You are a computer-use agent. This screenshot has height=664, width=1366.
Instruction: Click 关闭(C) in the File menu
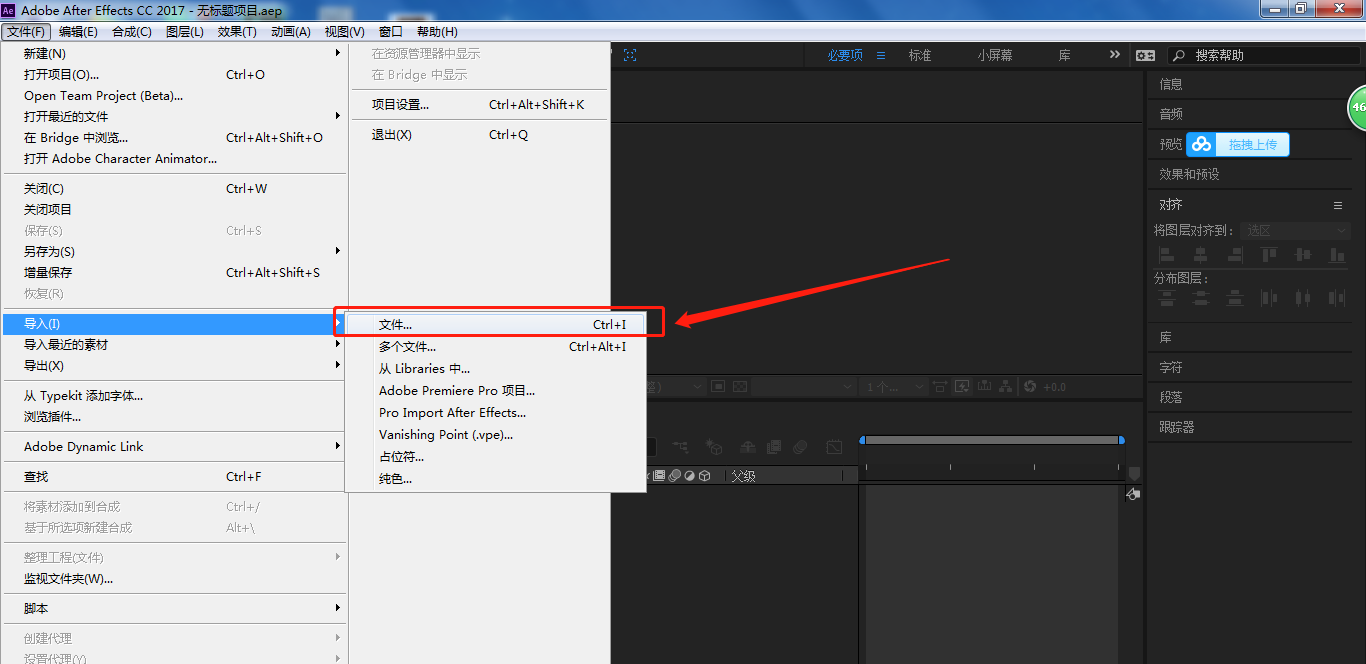(174, 189)
